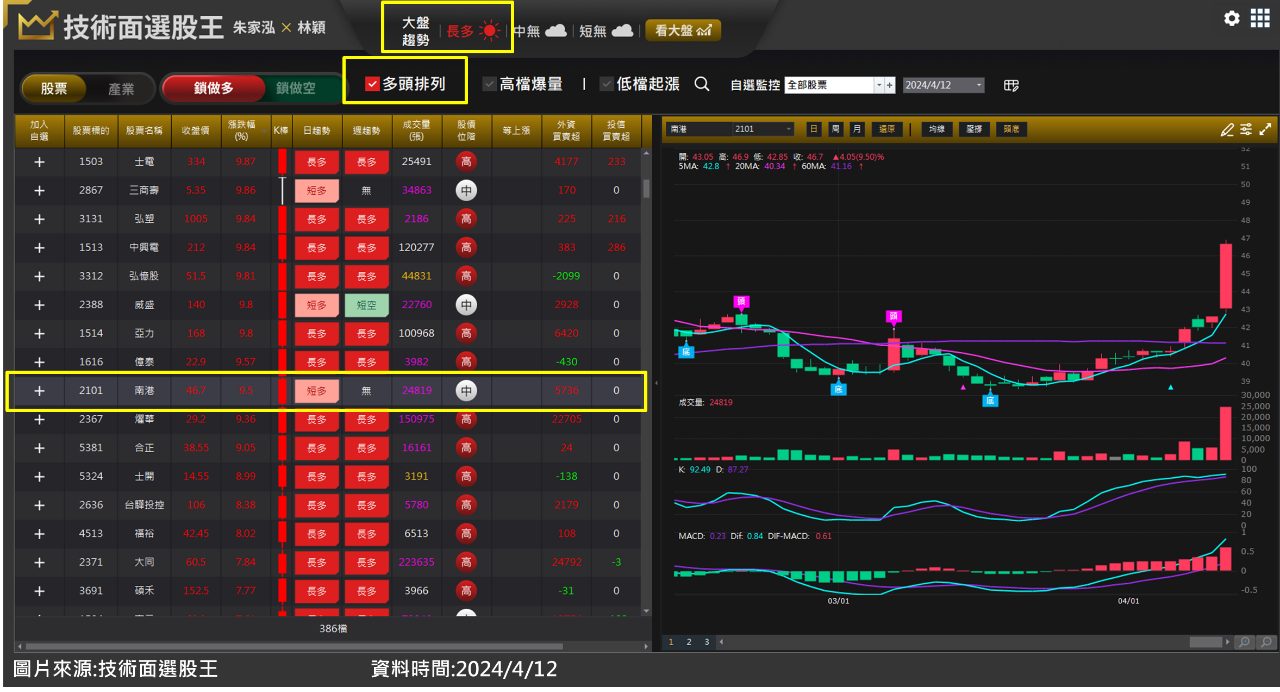
Task: Add 1514 亞力 to watchlist
Action: [40, 333]
